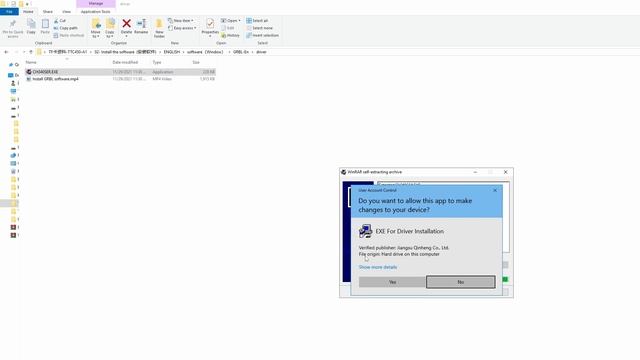Click the Paste ribbon icon
Image resolution: width=640 pixels, height=360 pixels.
(45, 24)
